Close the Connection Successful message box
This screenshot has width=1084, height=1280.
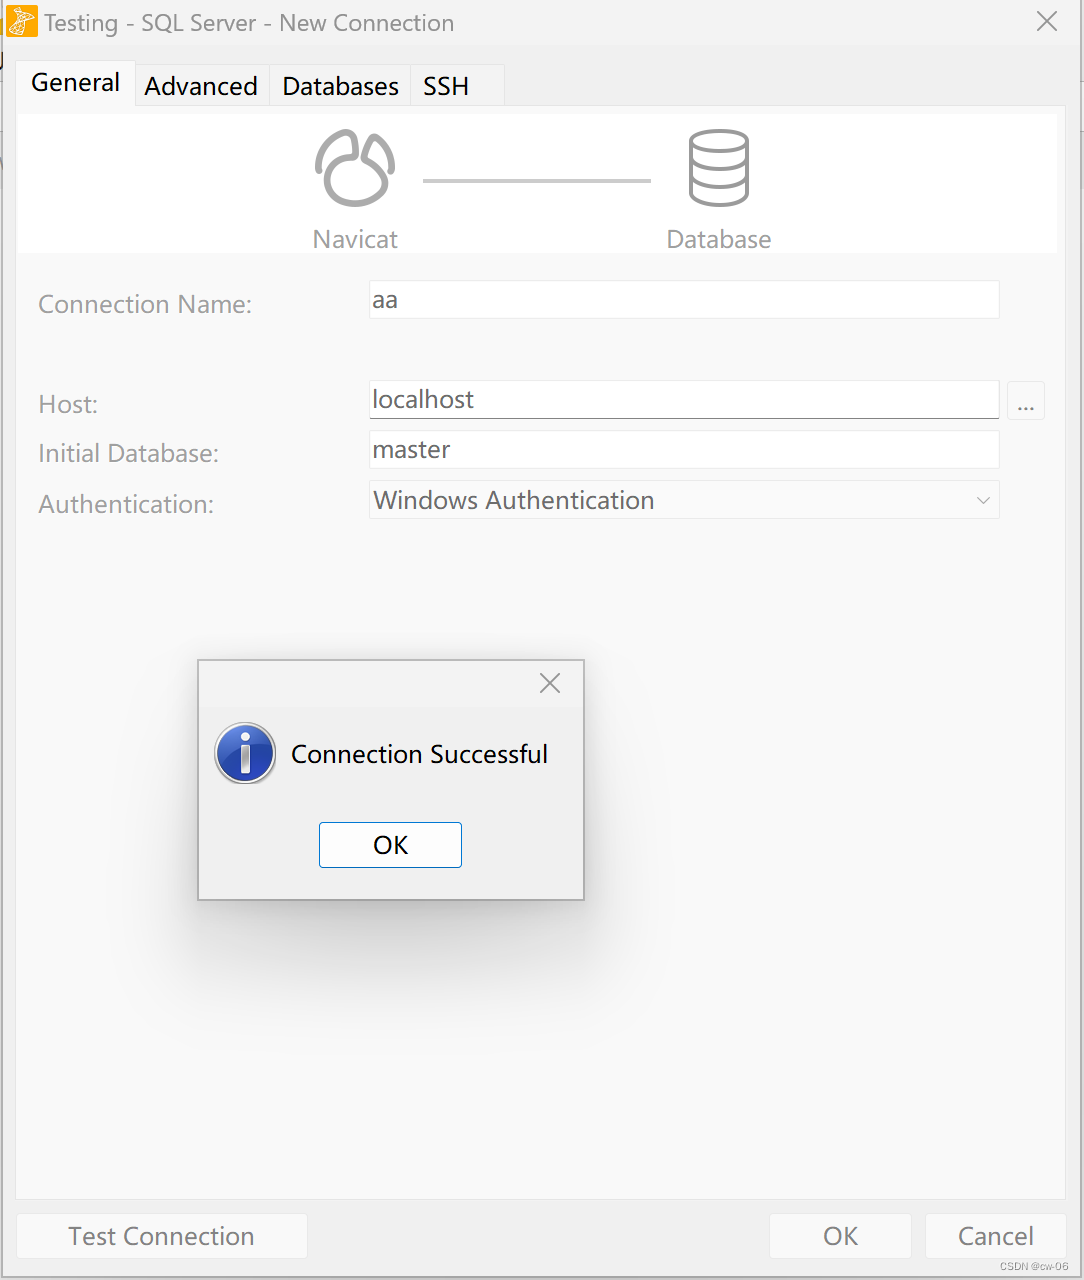550,683
